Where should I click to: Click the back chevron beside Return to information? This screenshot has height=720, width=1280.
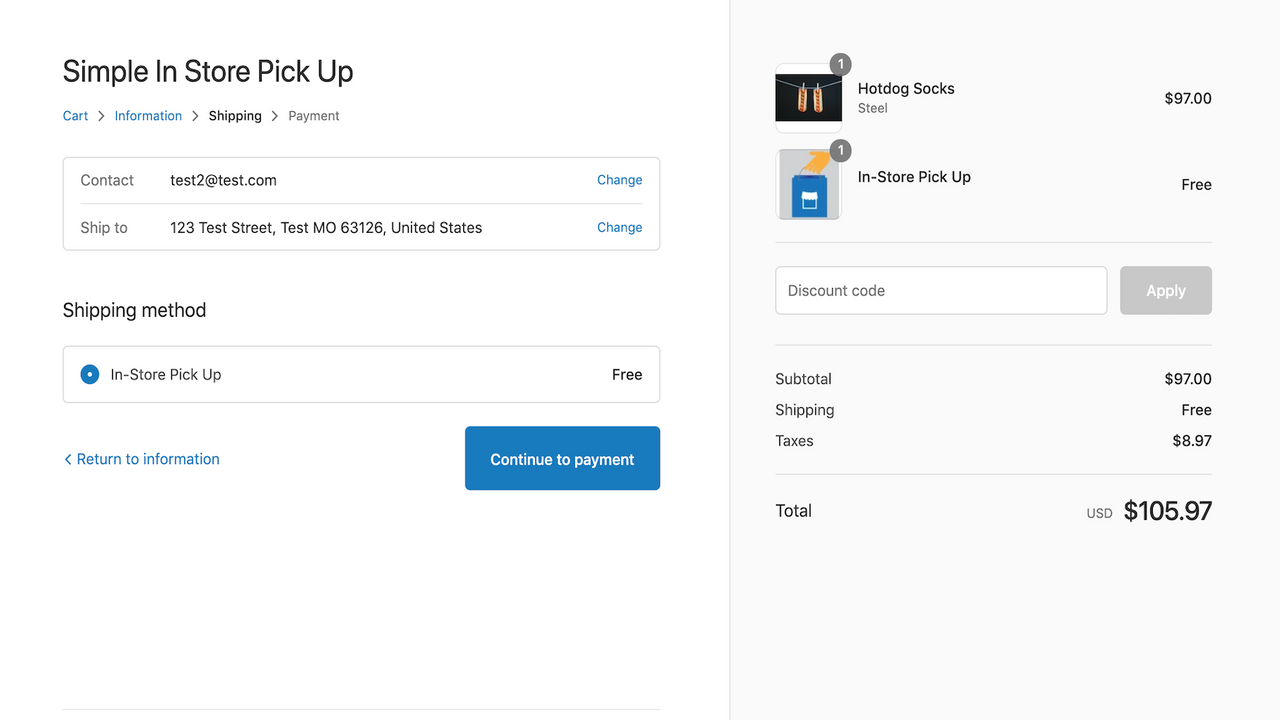[x=67, y=459]
